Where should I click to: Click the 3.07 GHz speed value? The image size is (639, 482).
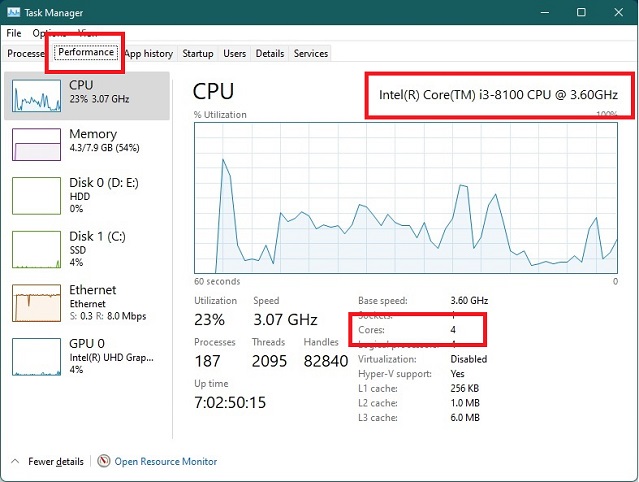tap(285, 320)
